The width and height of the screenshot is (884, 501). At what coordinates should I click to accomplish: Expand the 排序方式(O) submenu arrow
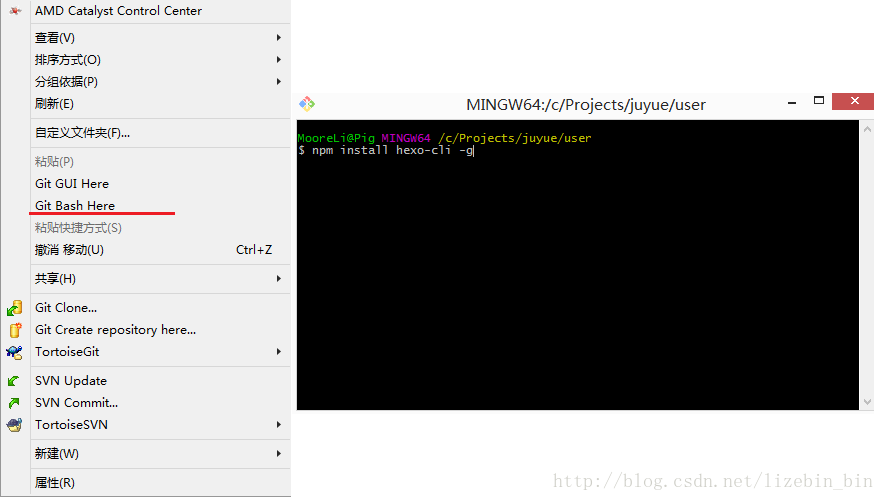point(279,60)
